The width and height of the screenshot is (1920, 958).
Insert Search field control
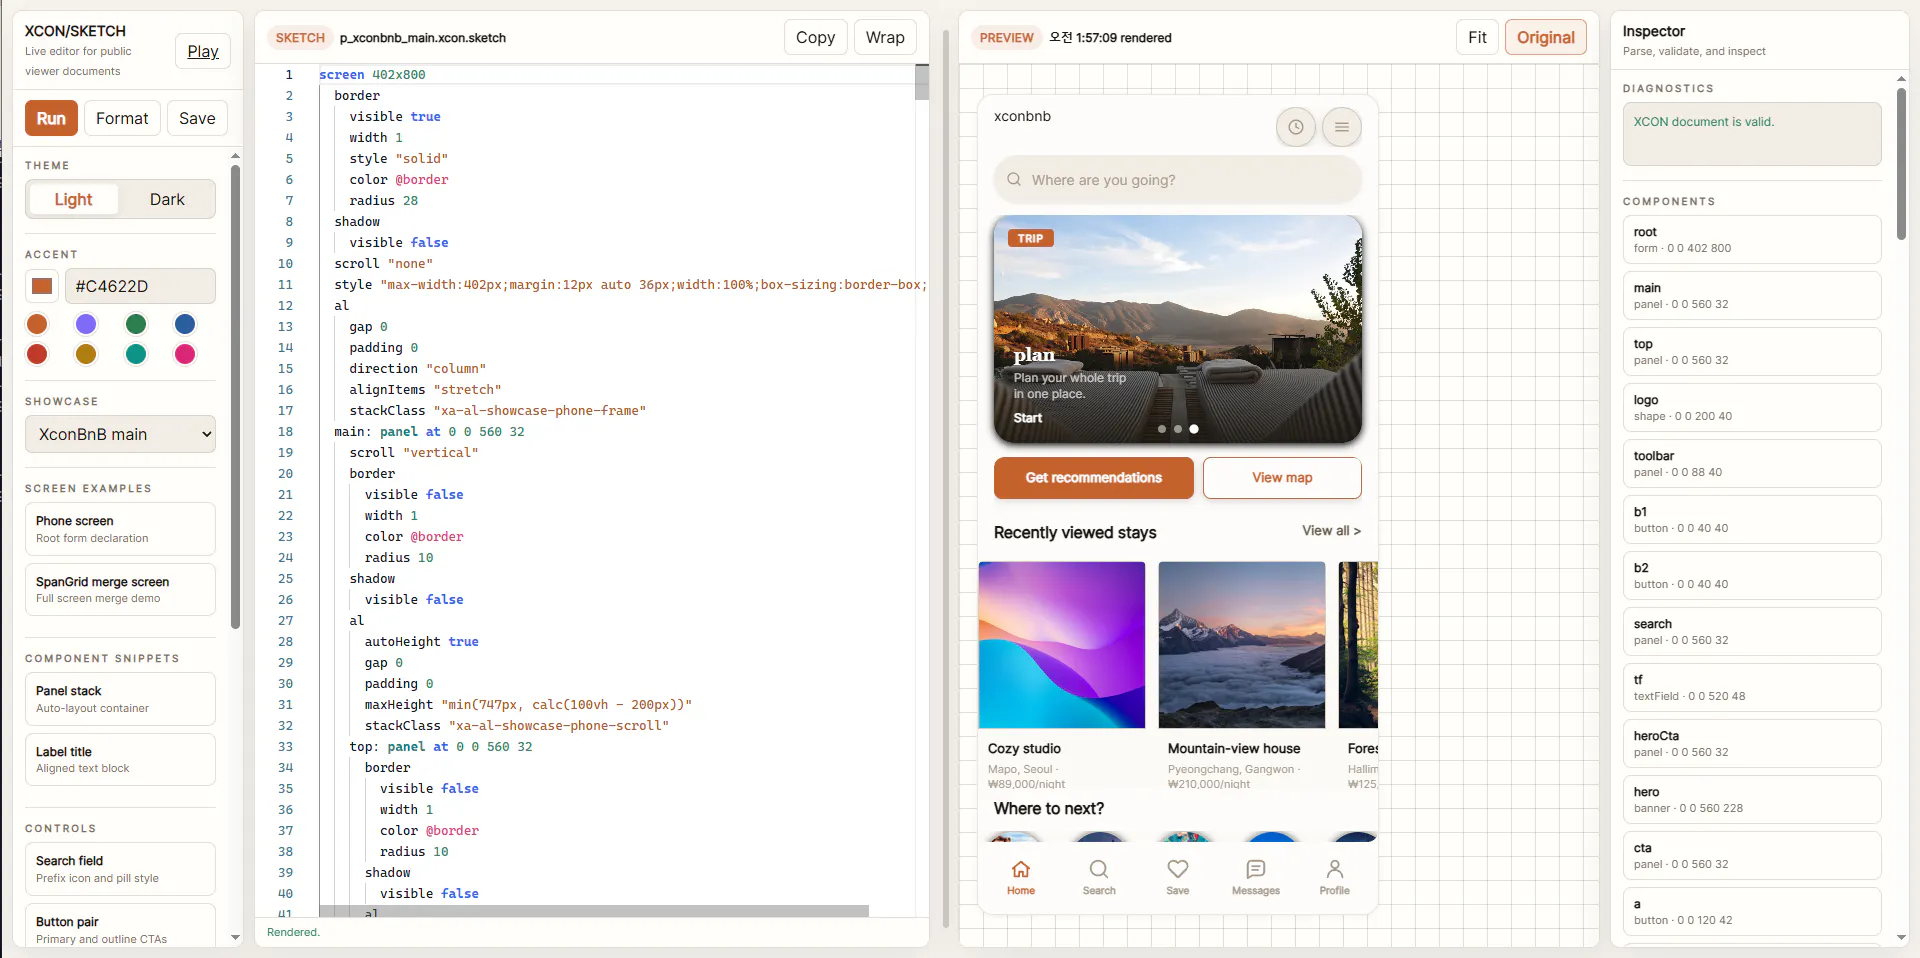coord(120,869)
